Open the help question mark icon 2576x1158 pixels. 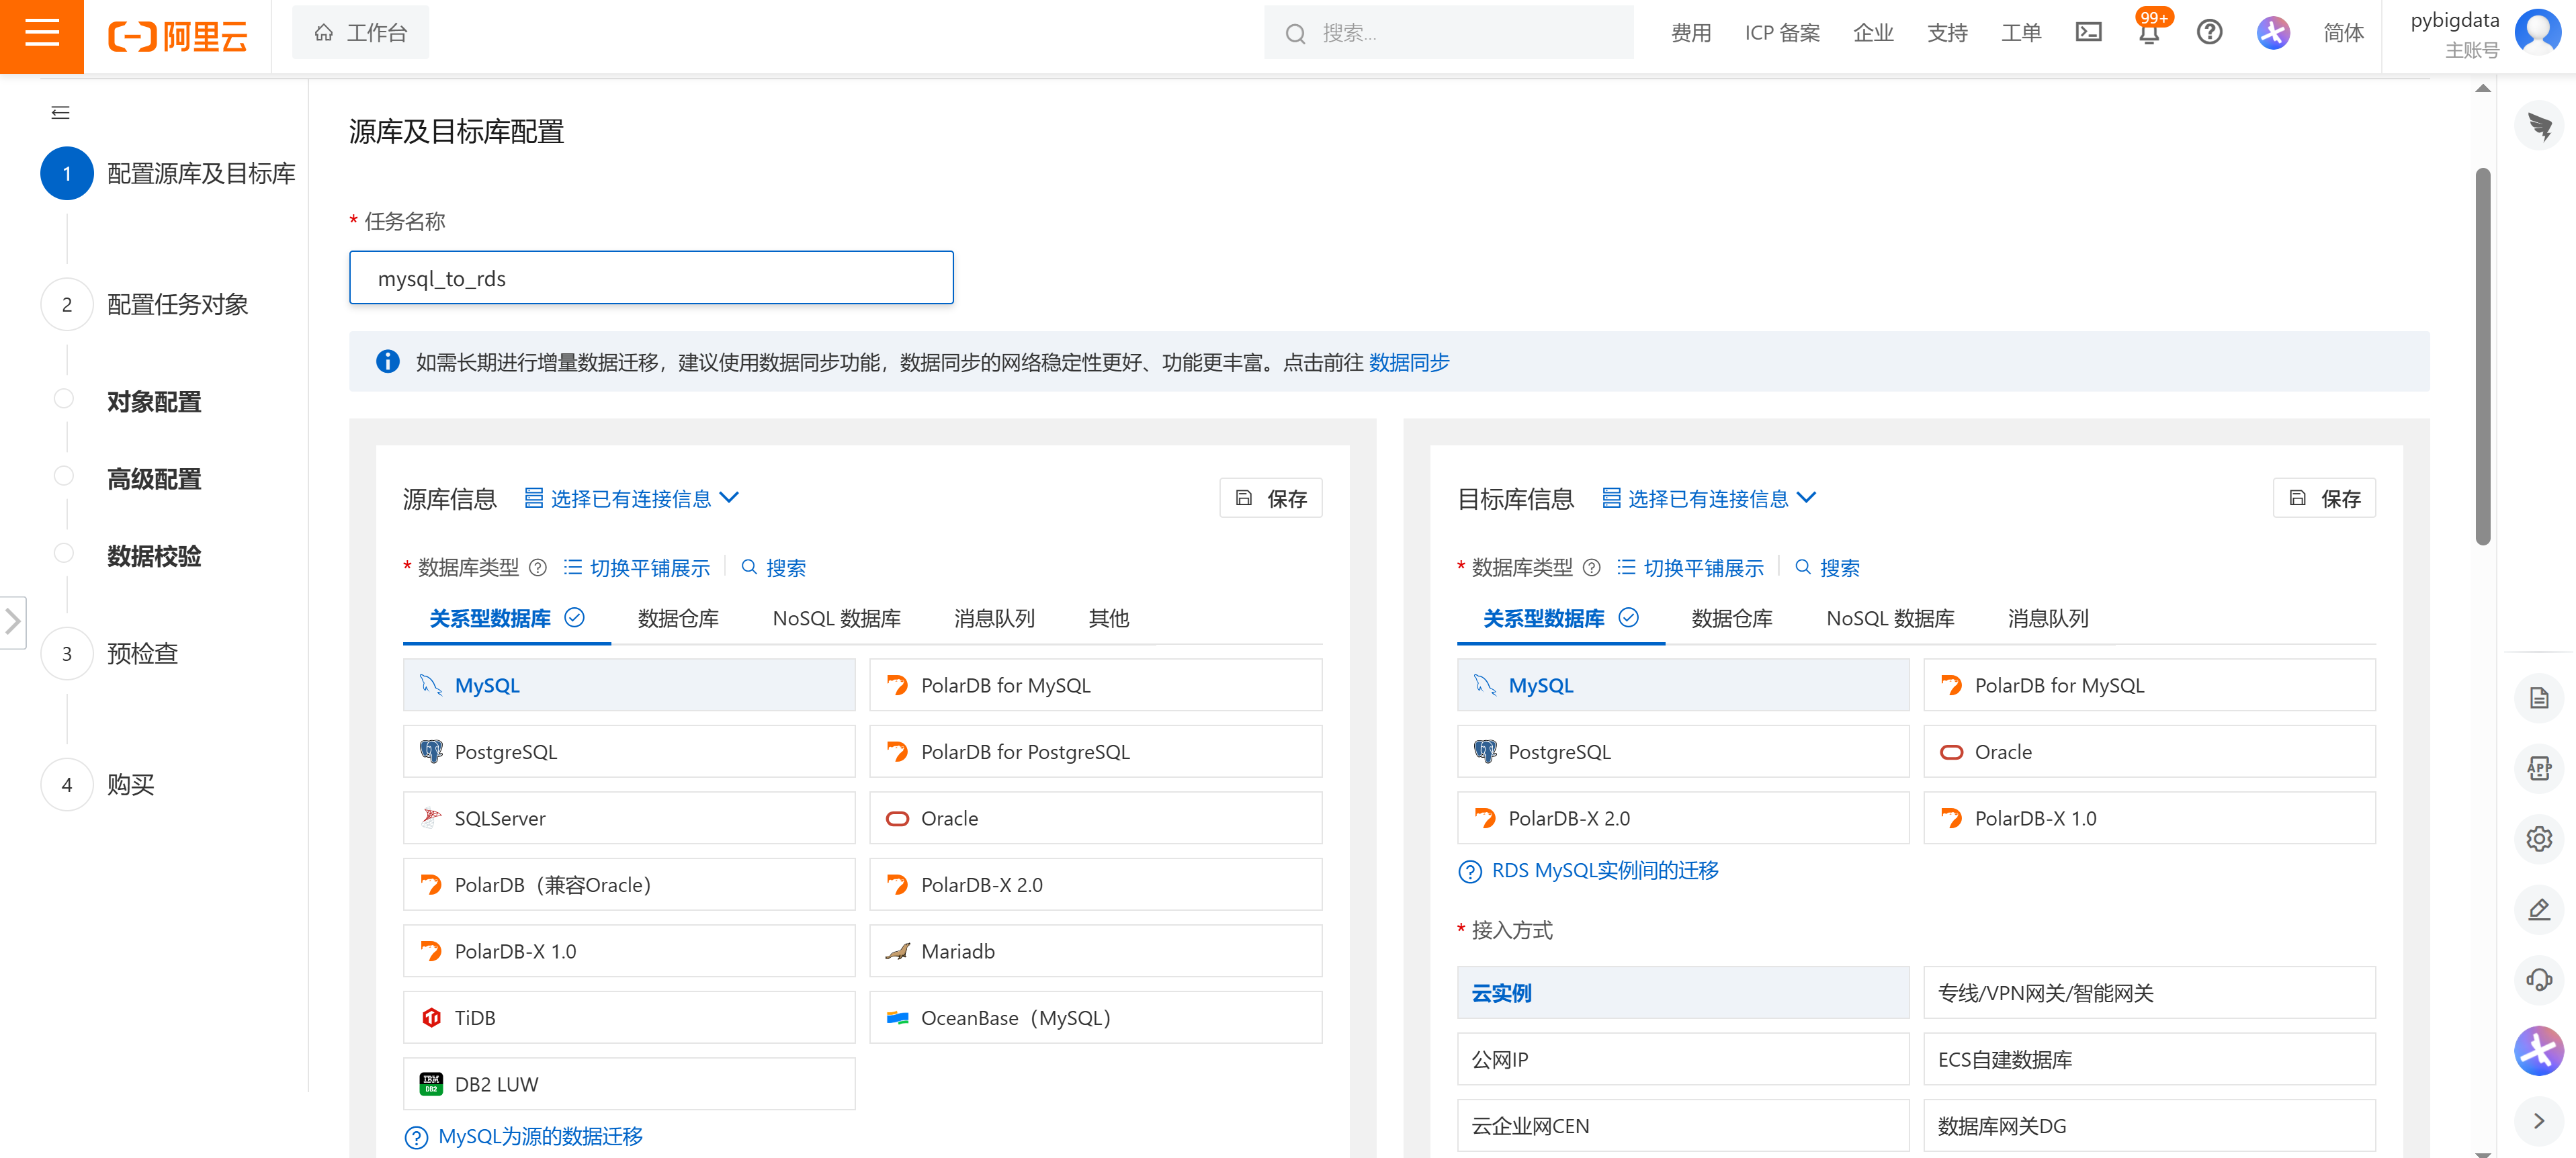(x=2209, y=33)
